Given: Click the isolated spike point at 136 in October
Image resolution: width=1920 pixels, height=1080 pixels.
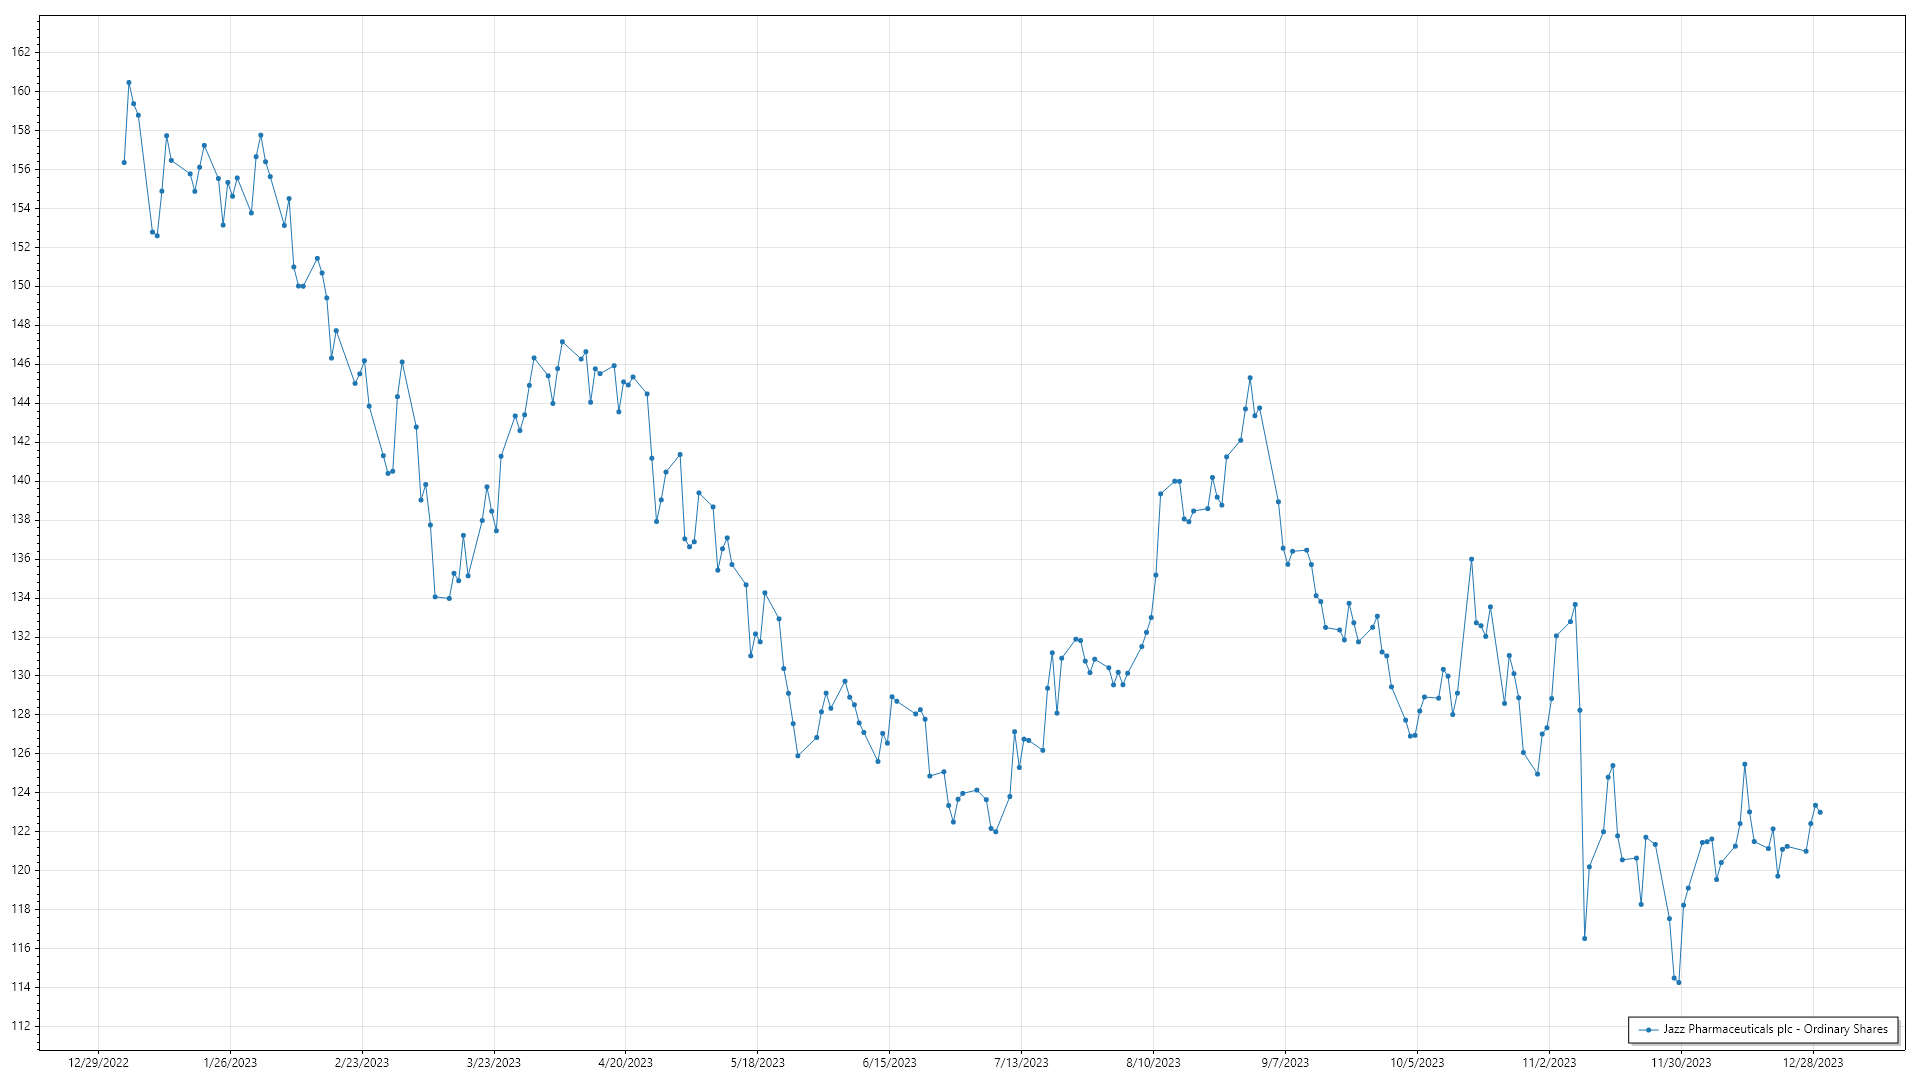Looking at the screenshot, I should [1471, 559].
